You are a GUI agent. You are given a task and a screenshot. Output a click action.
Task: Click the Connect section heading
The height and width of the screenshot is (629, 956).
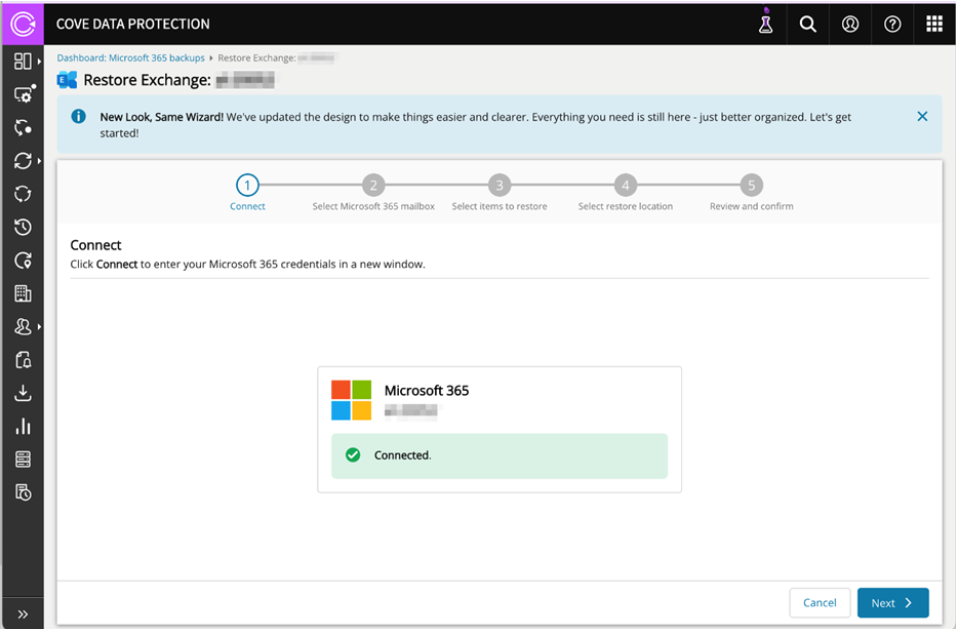coord(96,245)
